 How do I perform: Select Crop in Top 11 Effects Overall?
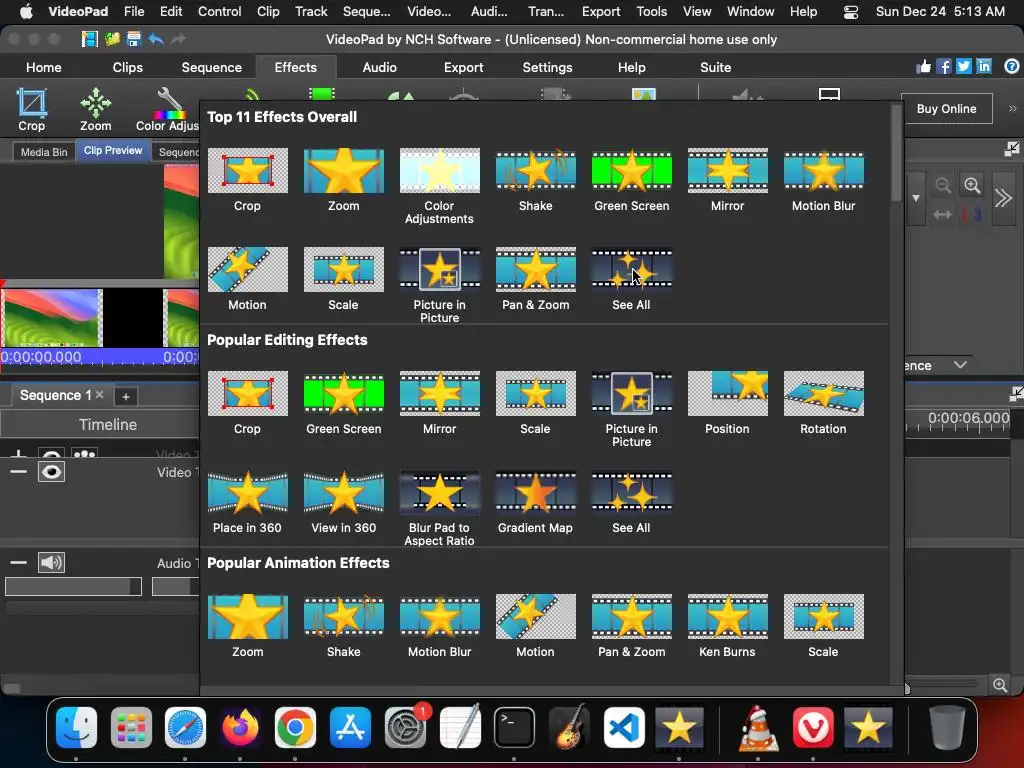(248, 179)
